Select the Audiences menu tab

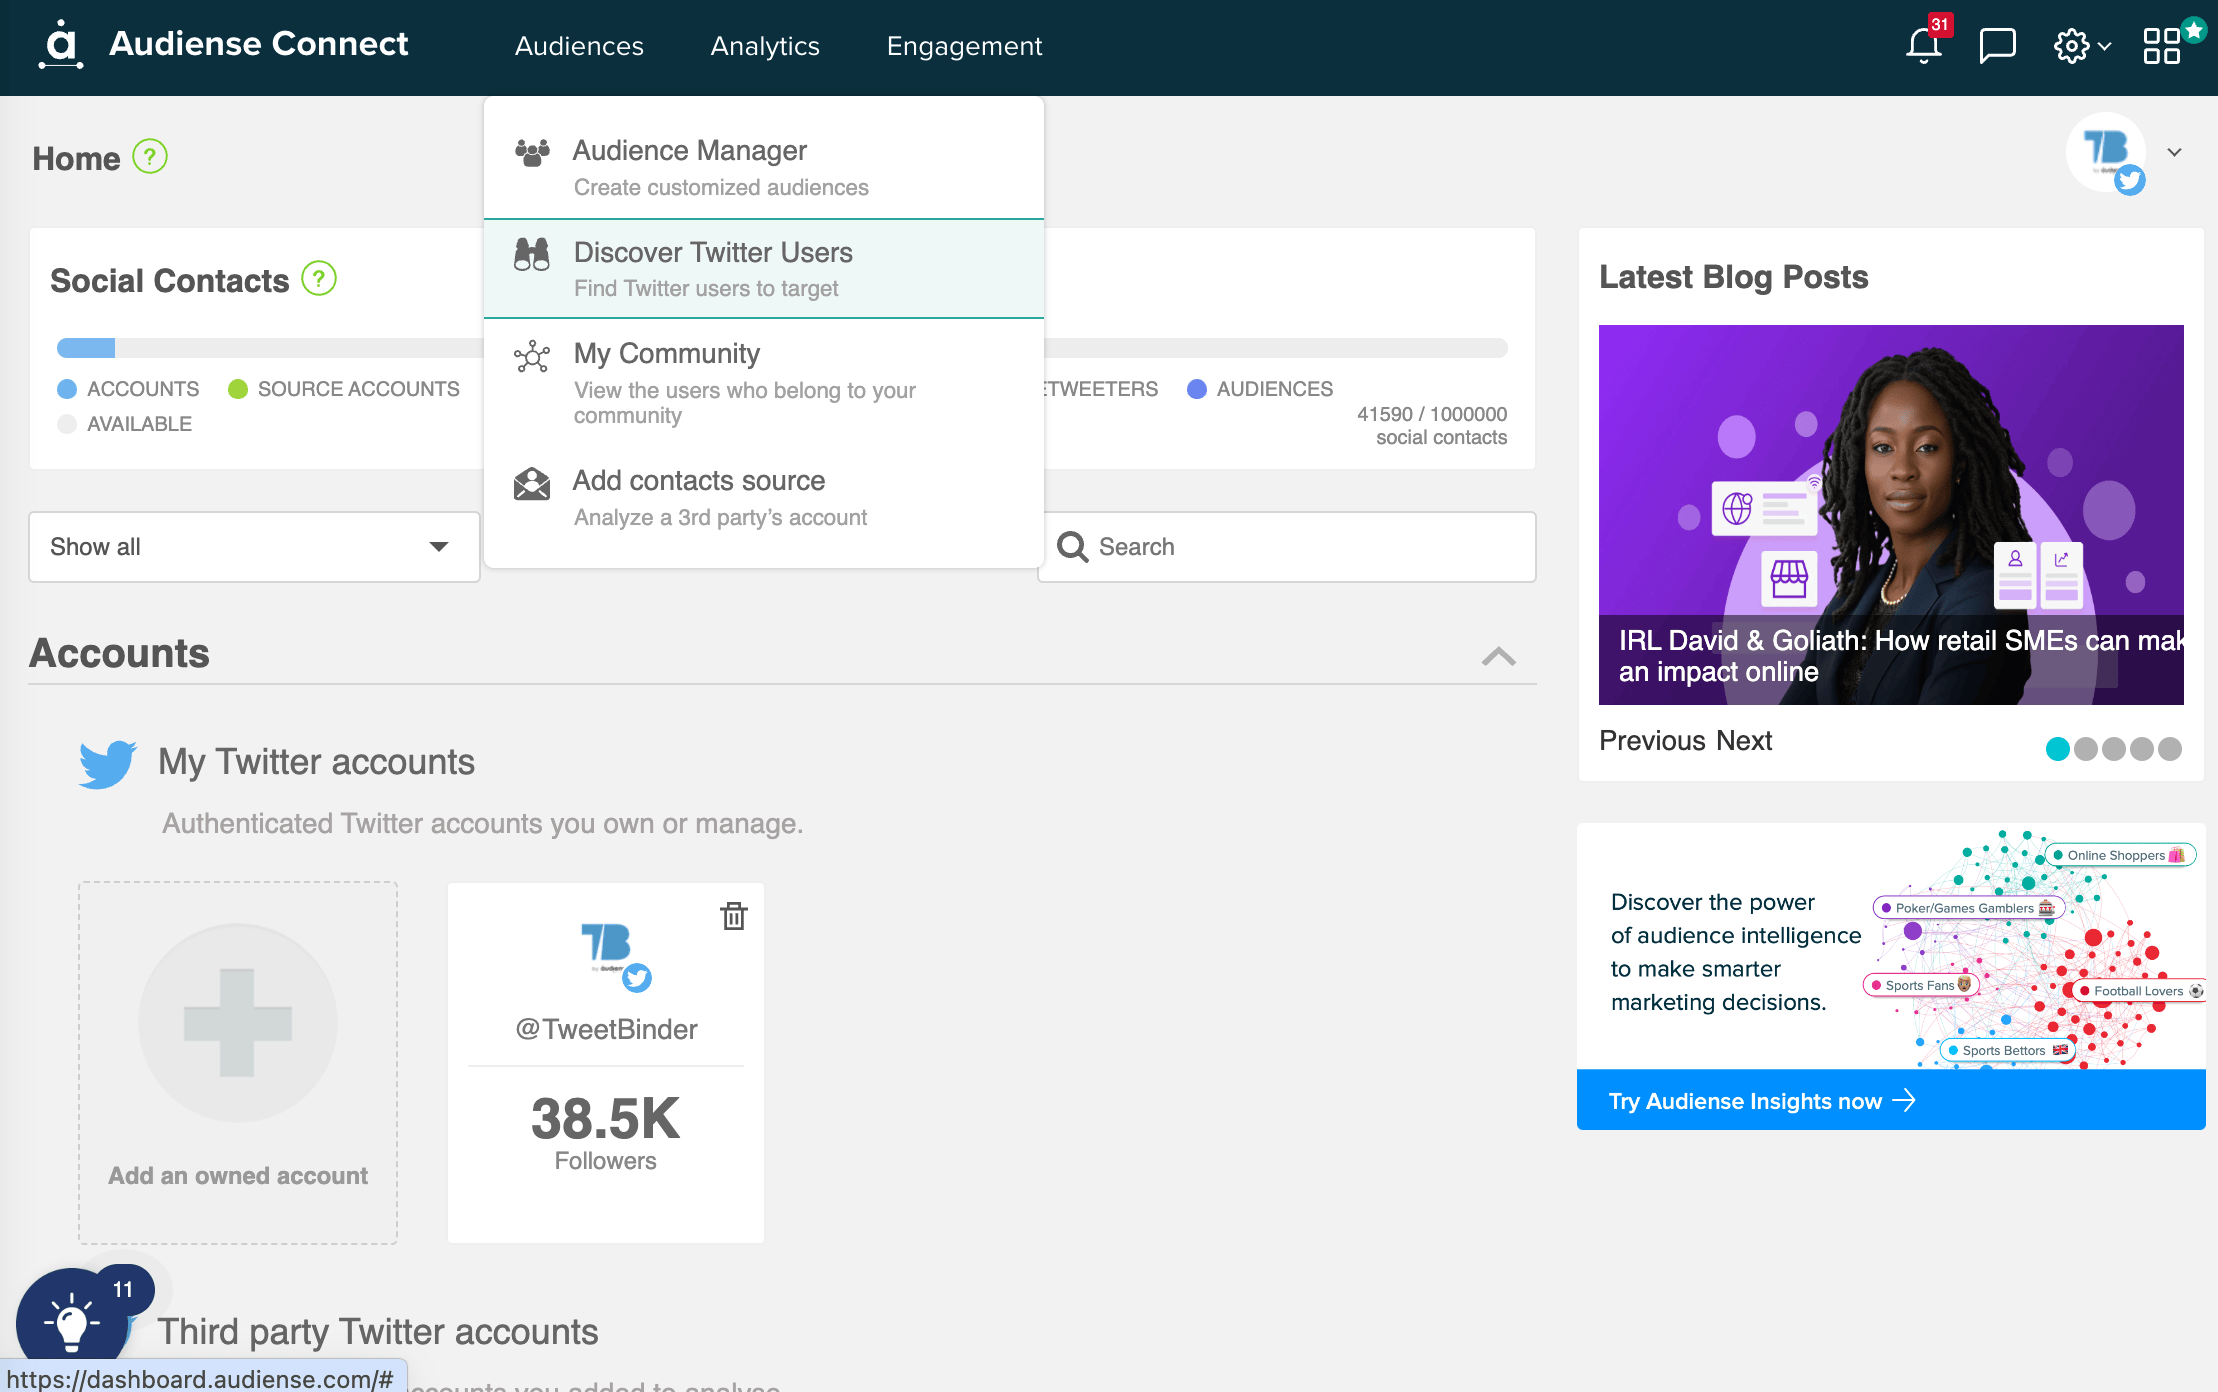pyautogui.click(x=579, y=45)
